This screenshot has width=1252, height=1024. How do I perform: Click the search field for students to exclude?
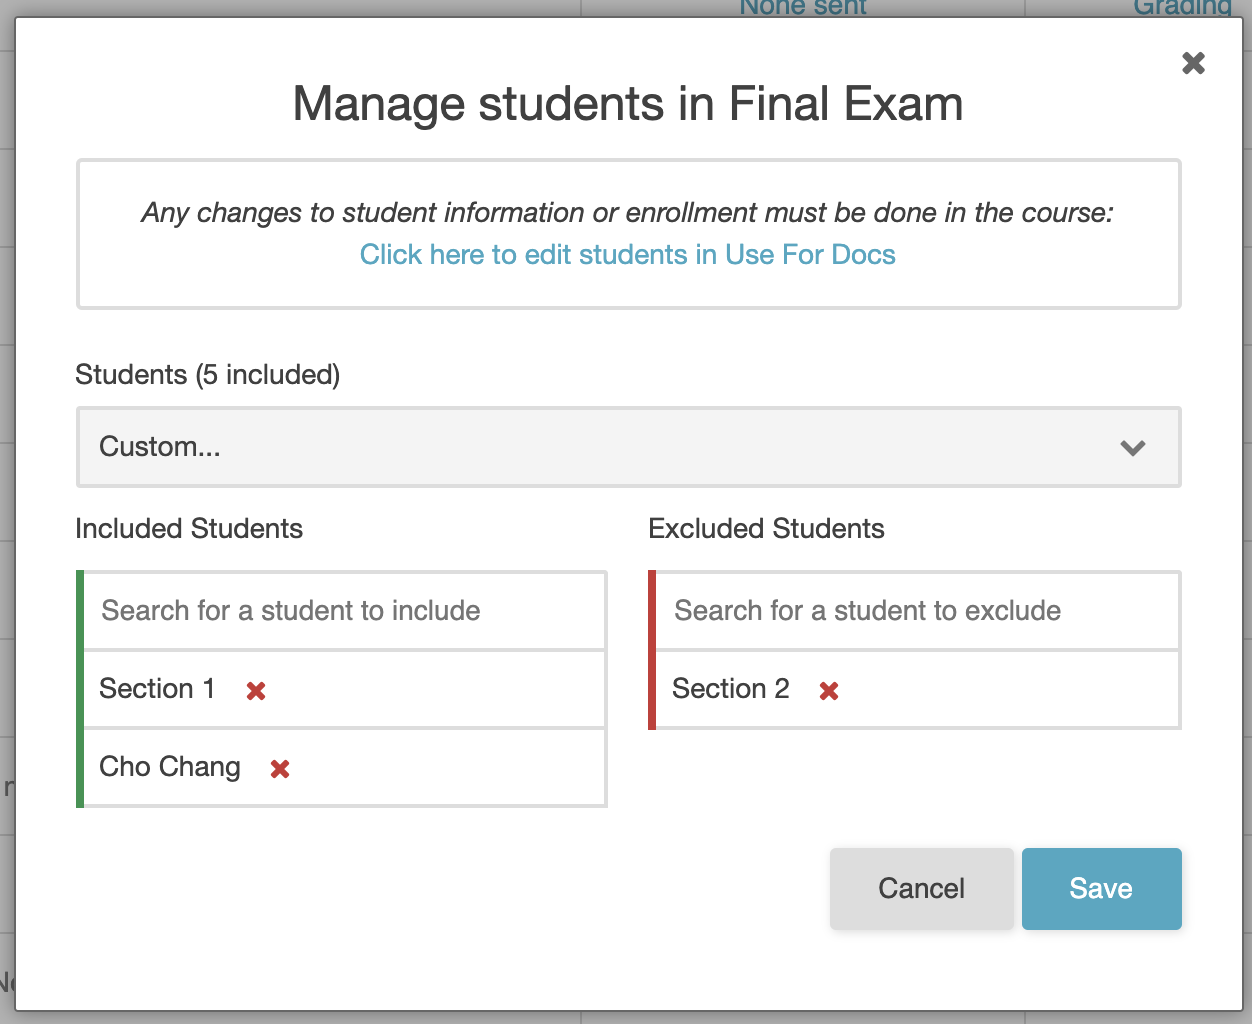tap(915, 610)
